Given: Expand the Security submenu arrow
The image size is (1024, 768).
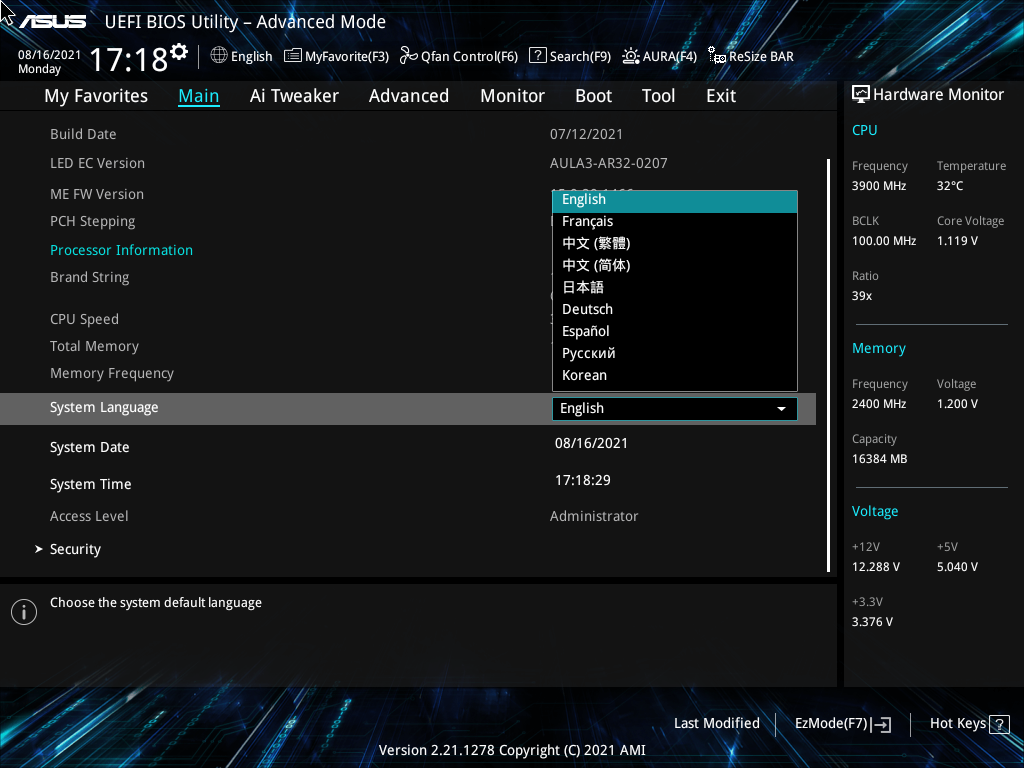Looking at the screenshot, I should pyautogui.click(x=39, y=549).
